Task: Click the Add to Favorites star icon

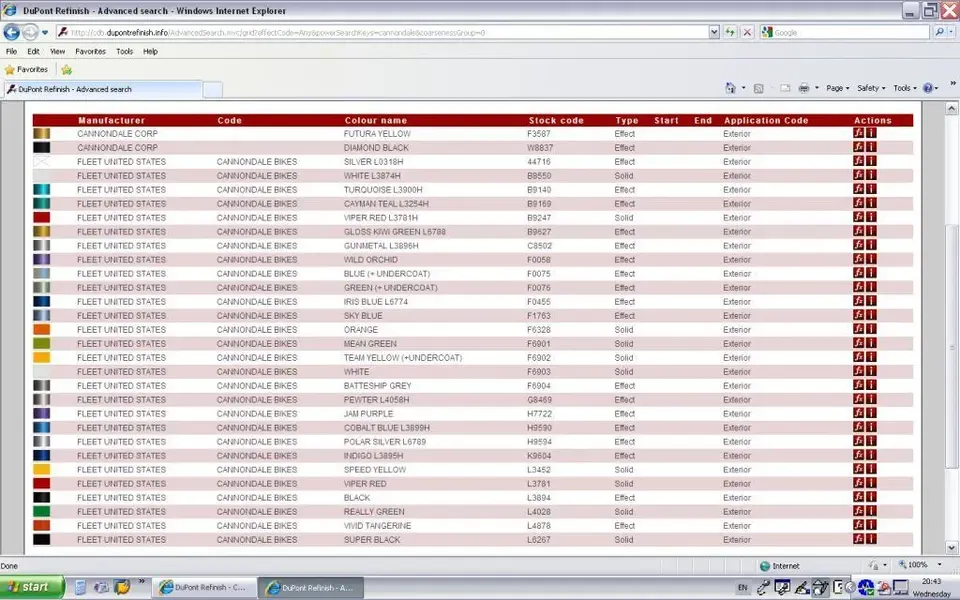Action: pos(67,70)
